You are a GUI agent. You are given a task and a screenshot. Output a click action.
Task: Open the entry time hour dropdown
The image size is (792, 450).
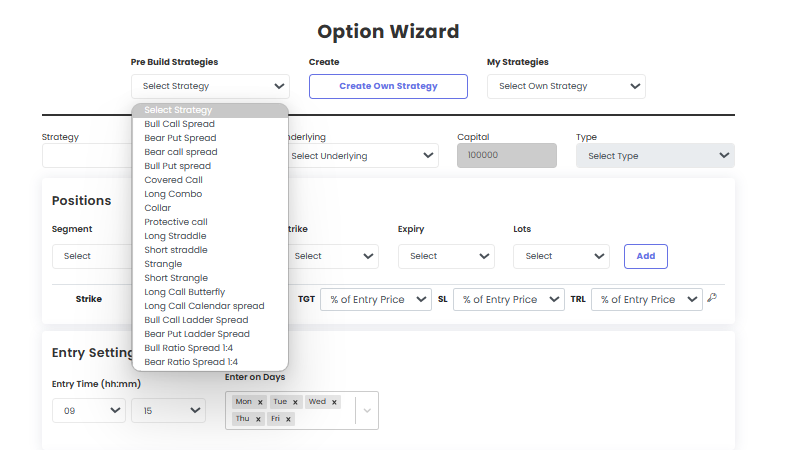coord(89,411)
